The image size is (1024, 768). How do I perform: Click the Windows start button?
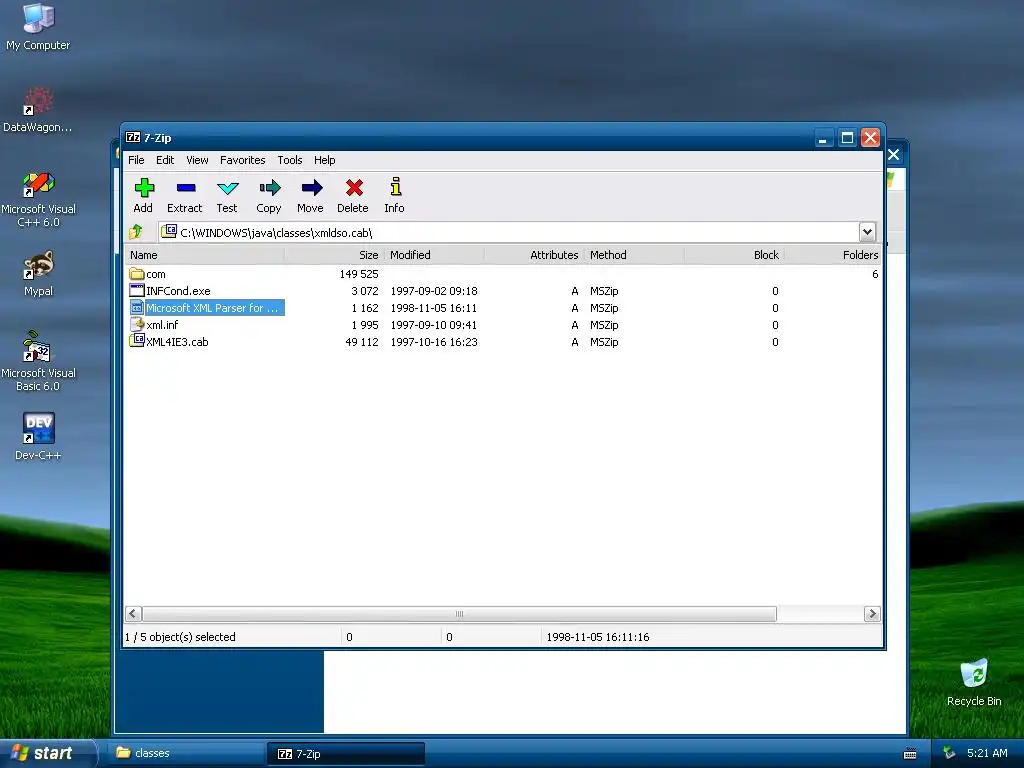click(x=48, y=753)
